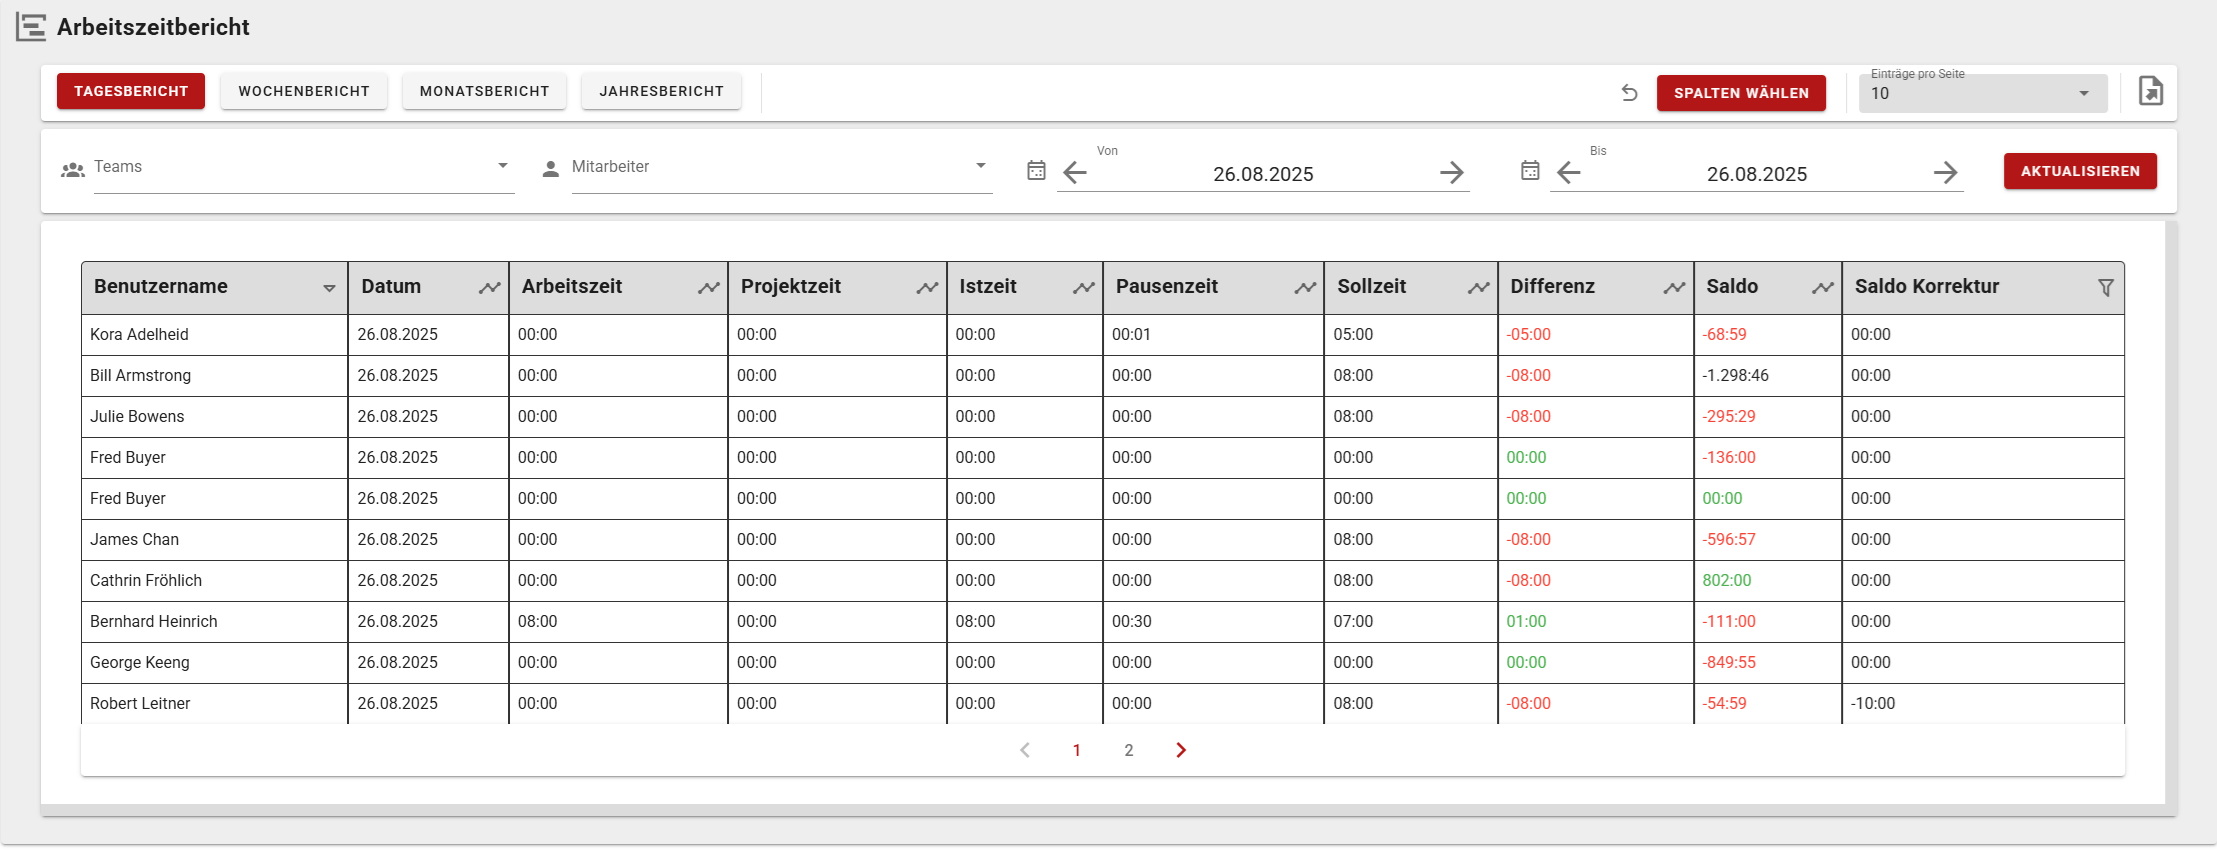The height and width of the screenshot is (852, 2217).
Task: Open the Mitarbeiter dropdown
Action: tap(980, 166)
